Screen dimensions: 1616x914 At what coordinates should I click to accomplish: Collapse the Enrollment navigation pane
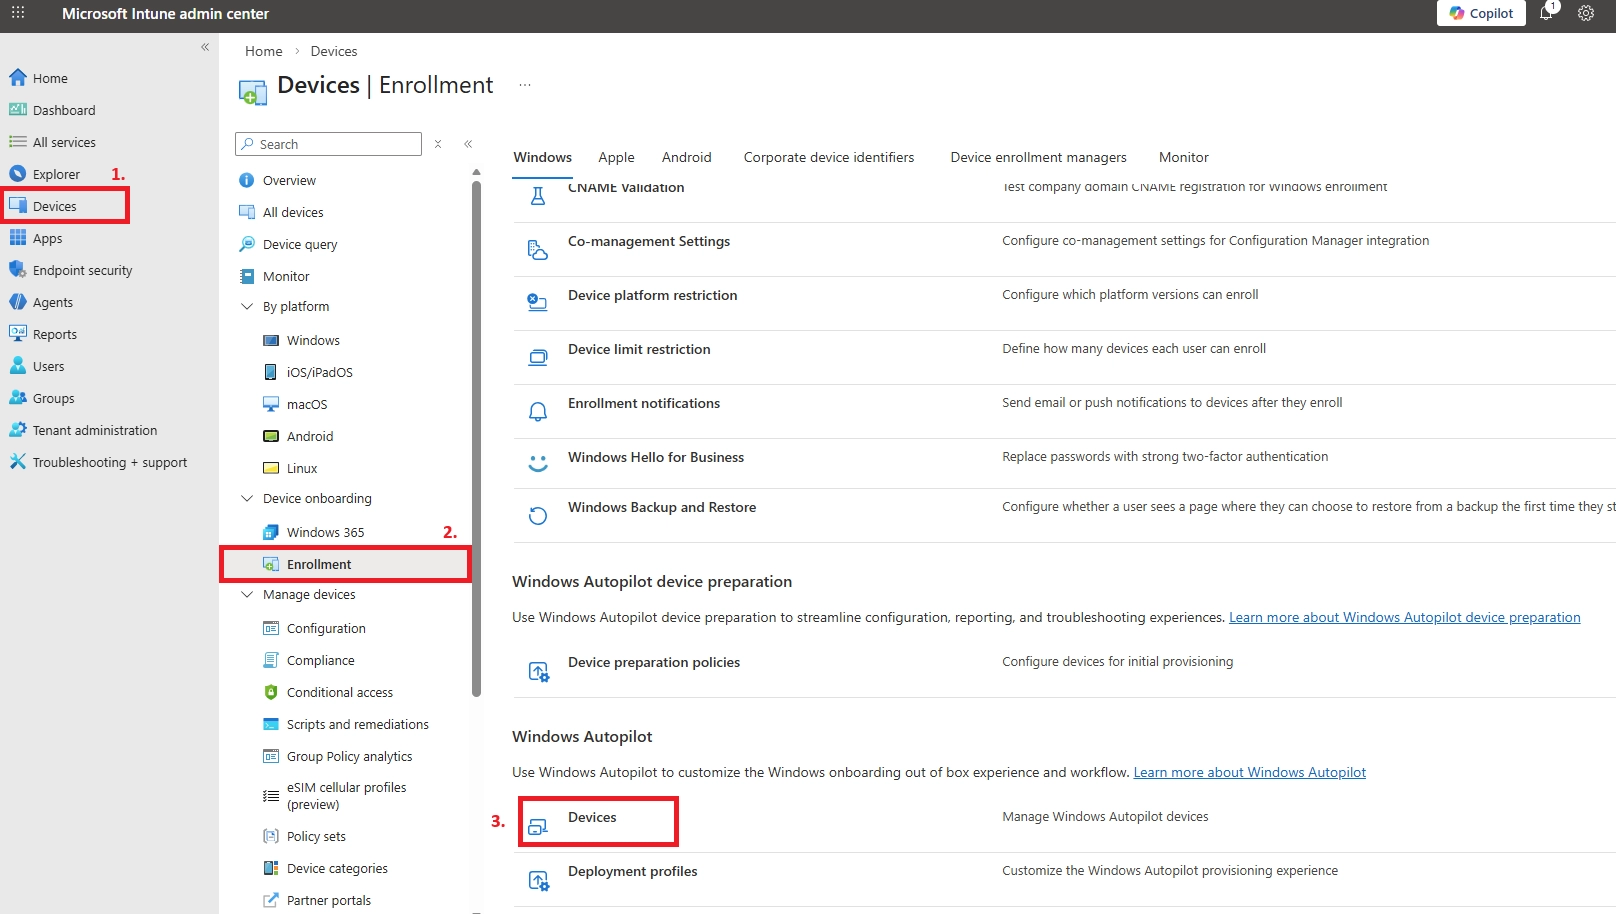click(x=468, y=144)
